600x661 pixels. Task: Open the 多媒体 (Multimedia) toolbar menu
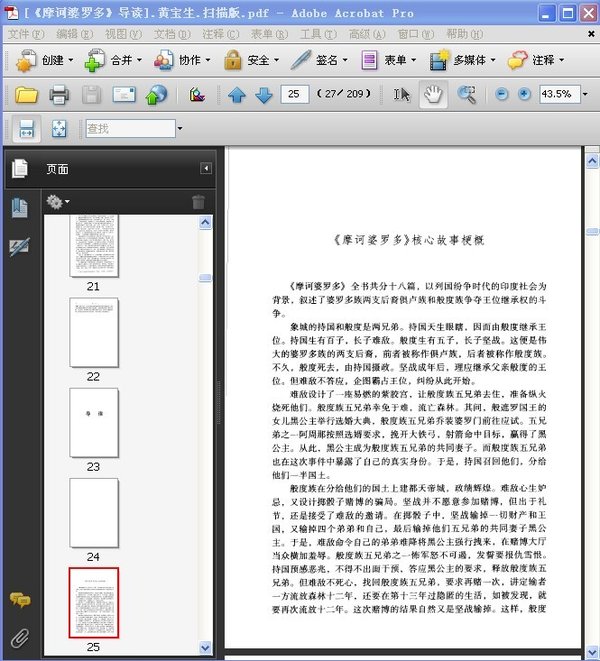[x=462, y=61]
